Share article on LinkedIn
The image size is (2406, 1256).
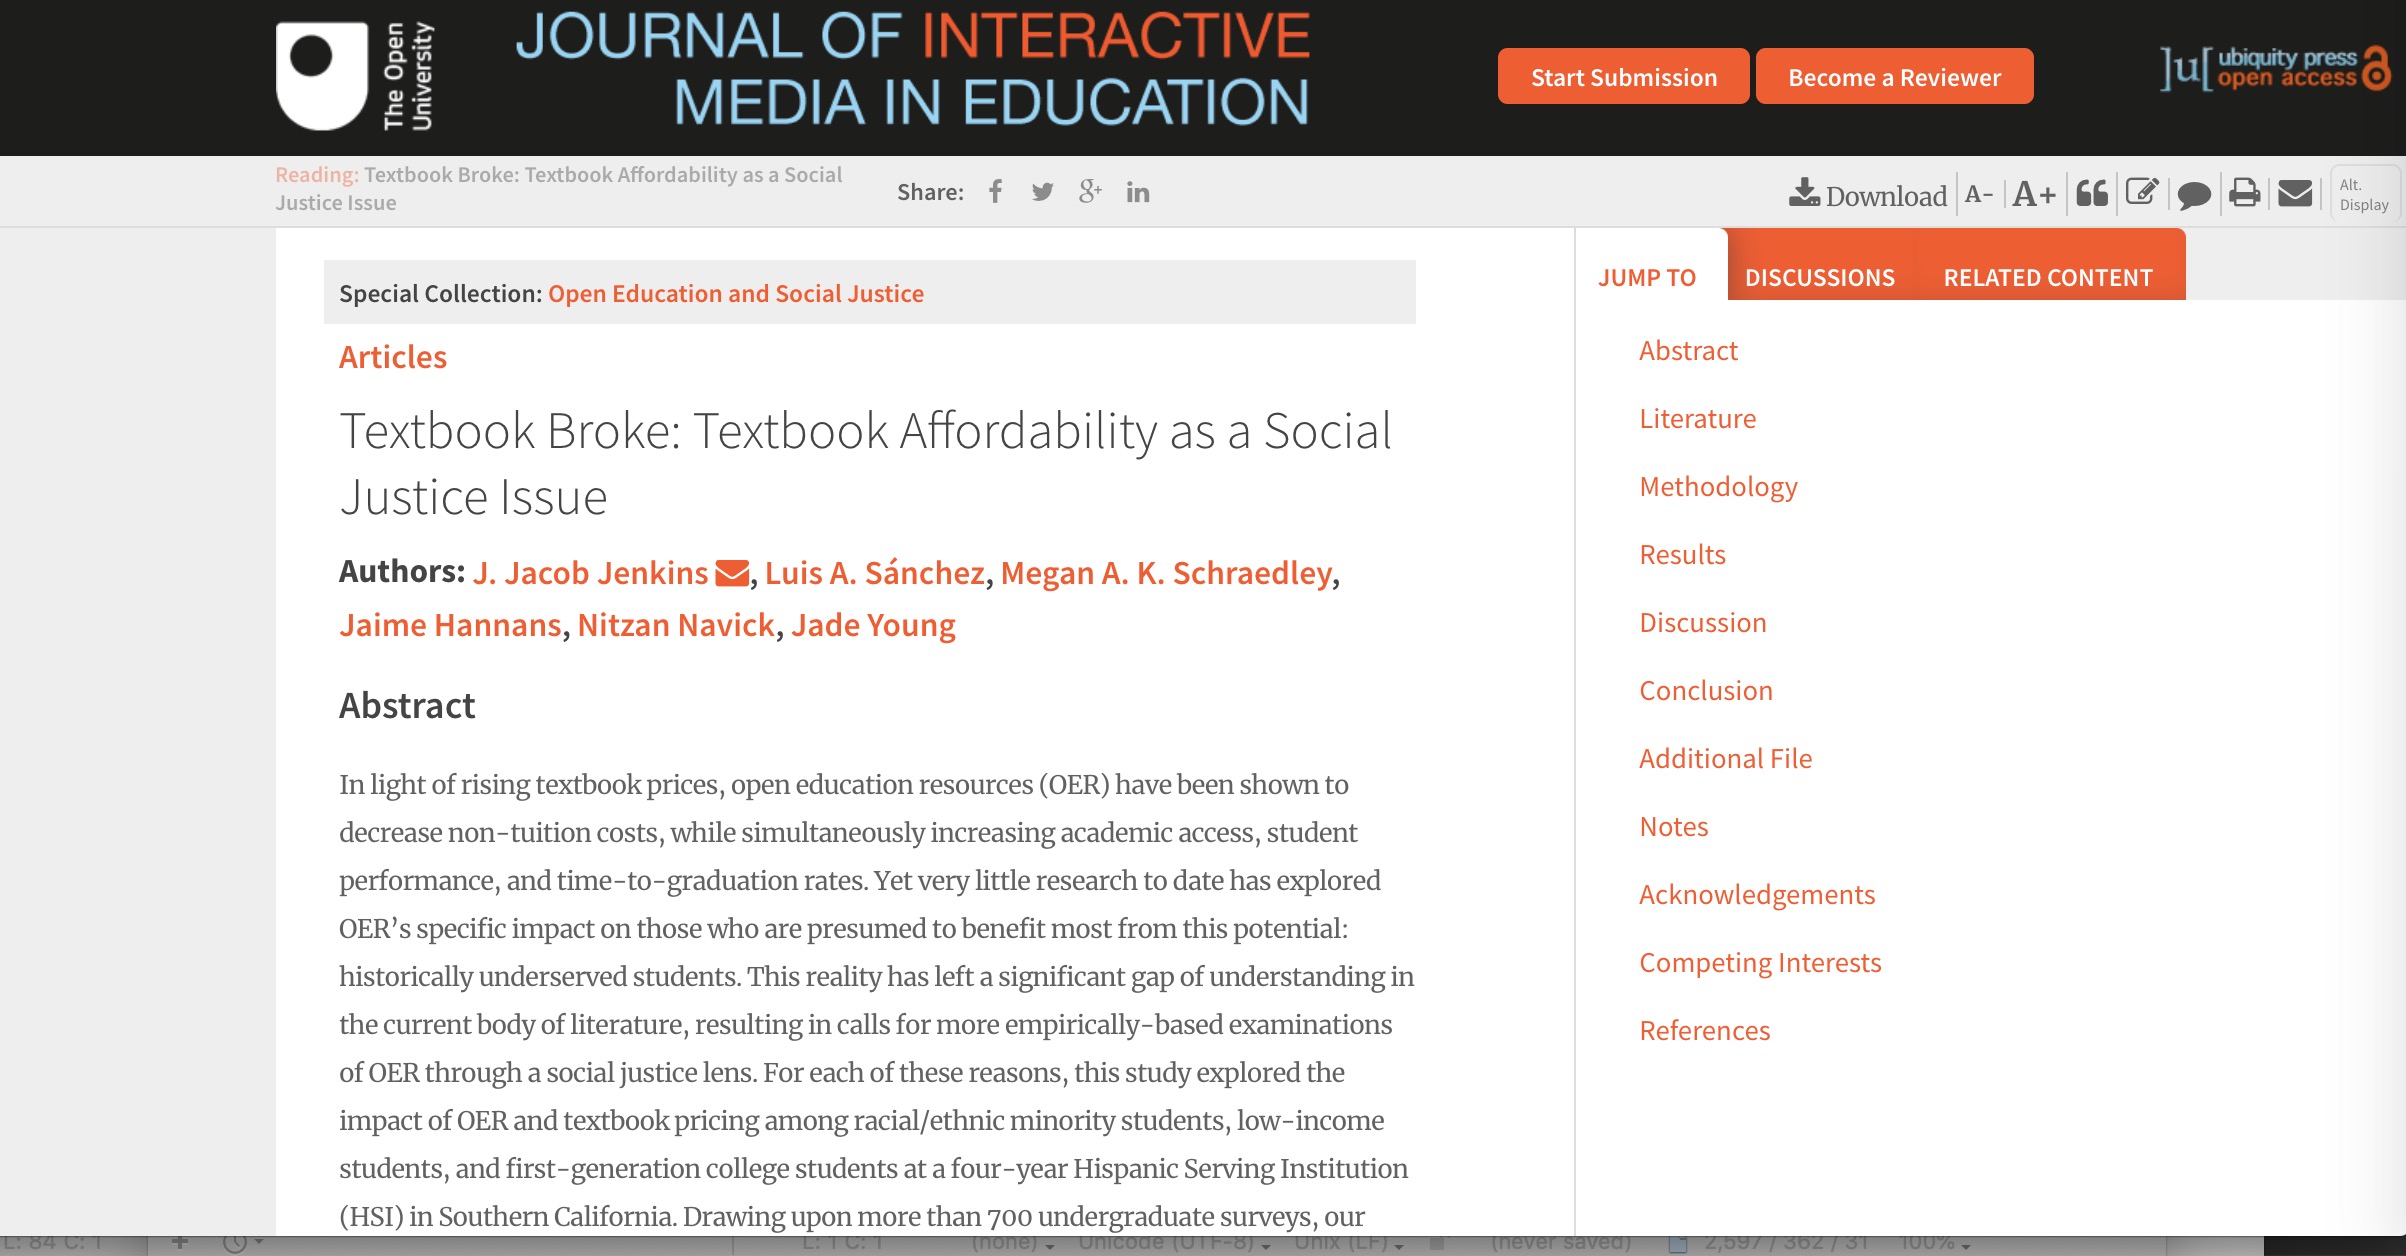click(x=1138, y=192)
